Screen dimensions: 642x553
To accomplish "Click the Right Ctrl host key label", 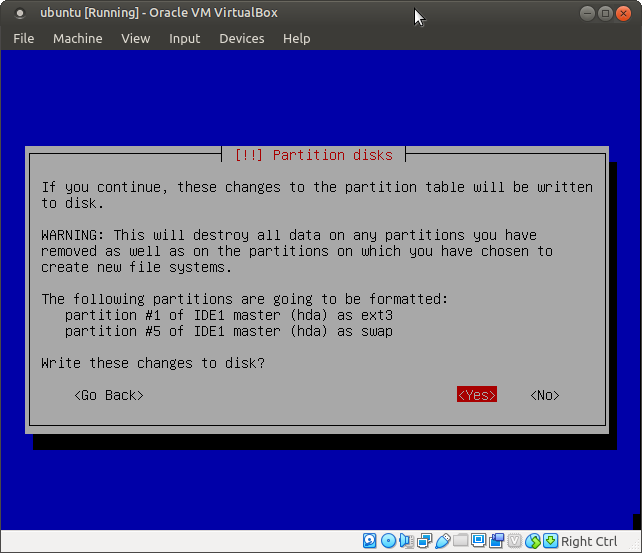I will [x=589, y=541].
